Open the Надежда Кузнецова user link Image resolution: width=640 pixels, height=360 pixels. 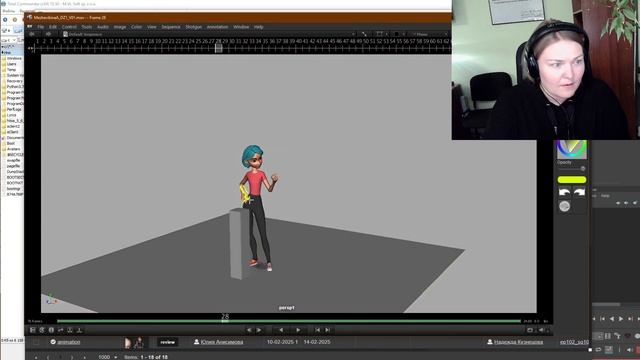[x=518, y=342]
